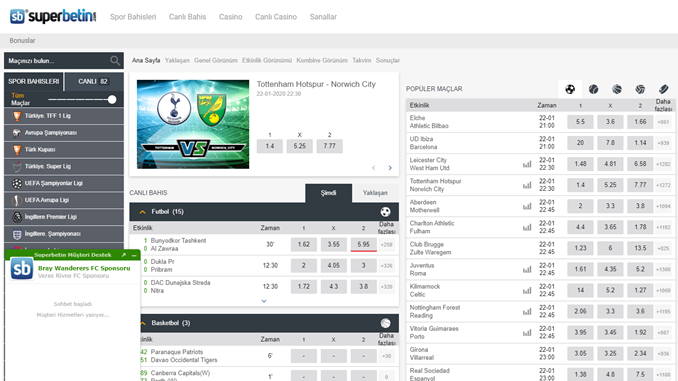Toggle the Tüm Maçlar slider switch
Screen dimensions: 678x381
112,99
